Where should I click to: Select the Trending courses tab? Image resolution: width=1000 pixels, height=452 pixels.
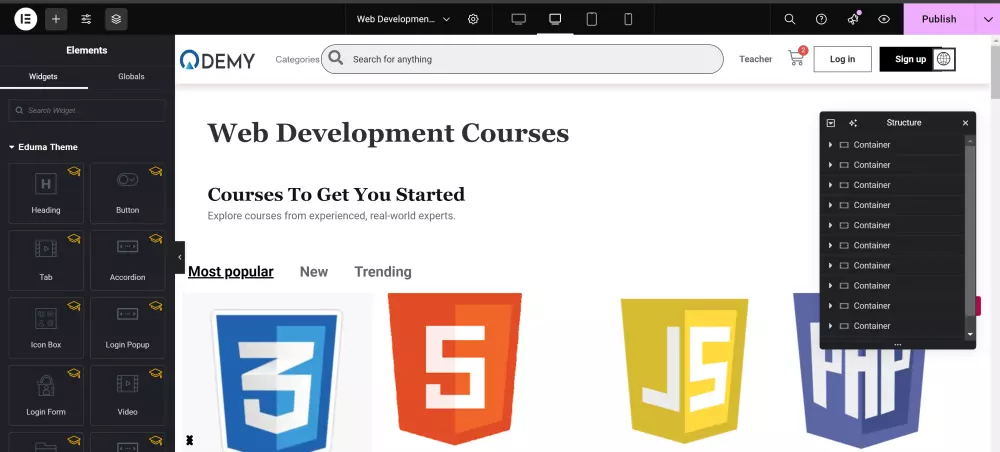pyautogui.click(x=383, y=272)
